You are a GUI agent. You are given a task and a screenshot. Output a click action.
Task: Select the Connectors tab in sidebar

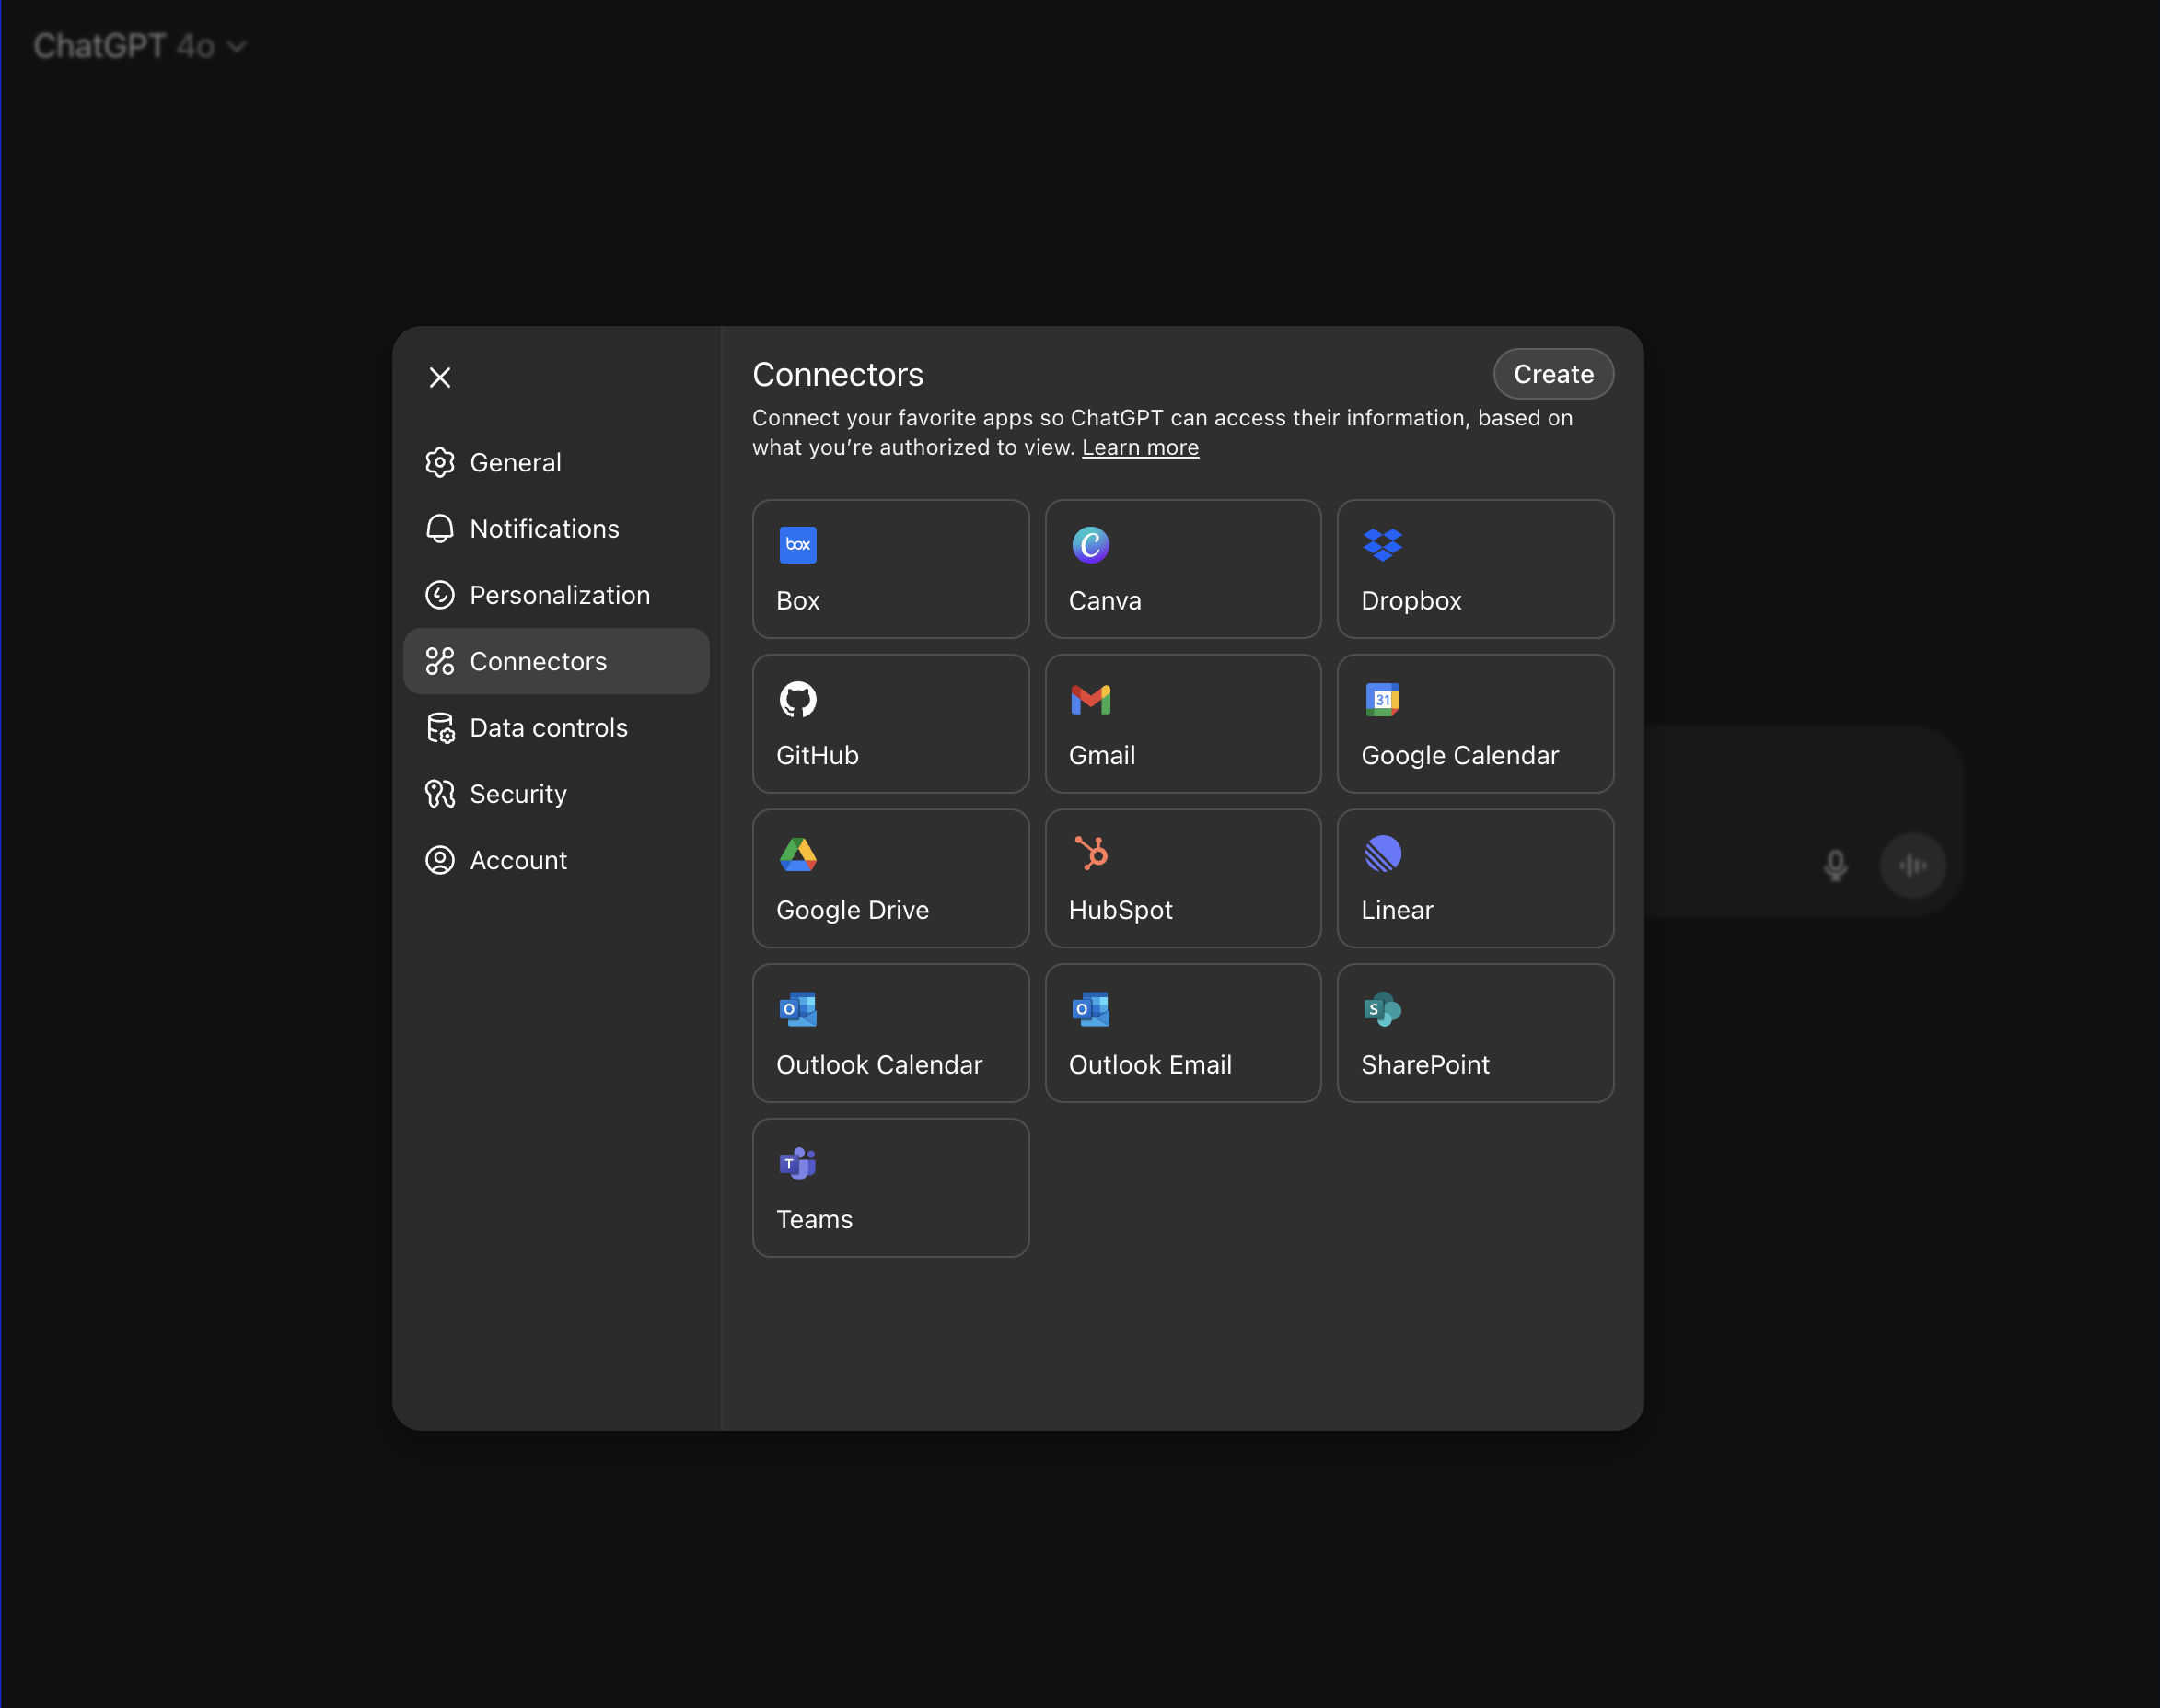556,661
